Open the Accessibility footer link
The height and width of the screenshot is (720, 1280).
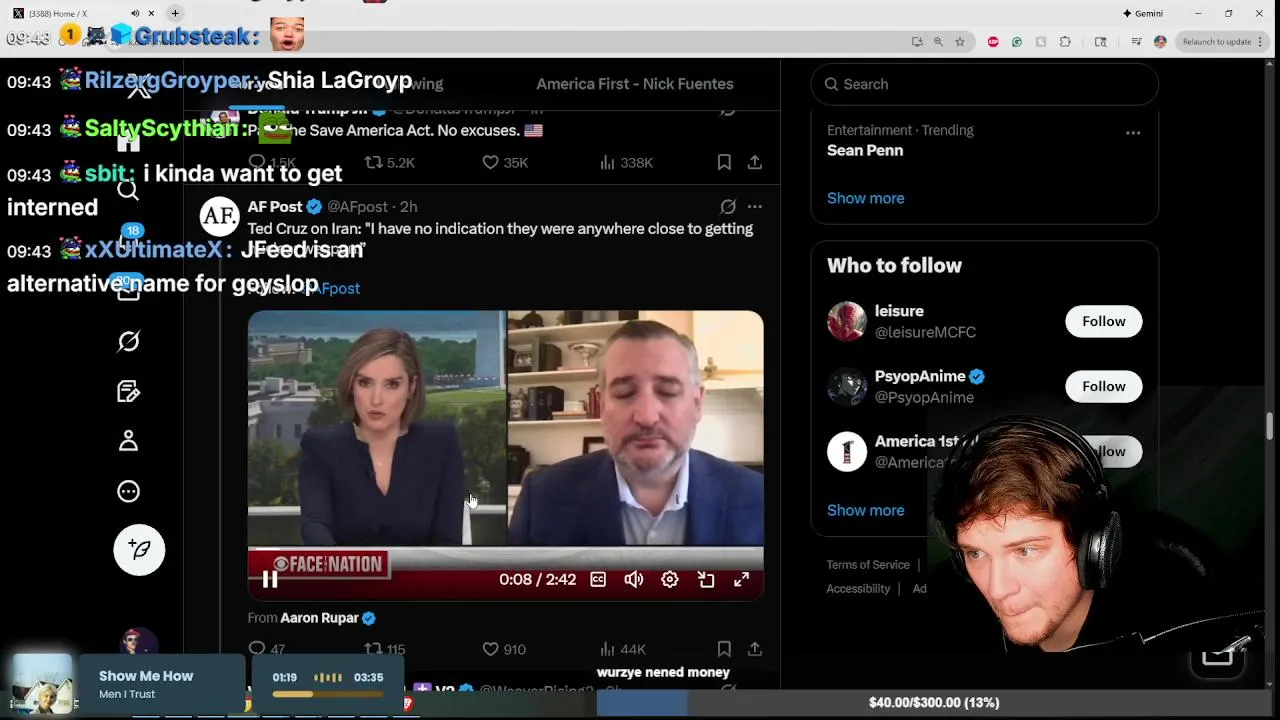858,589
